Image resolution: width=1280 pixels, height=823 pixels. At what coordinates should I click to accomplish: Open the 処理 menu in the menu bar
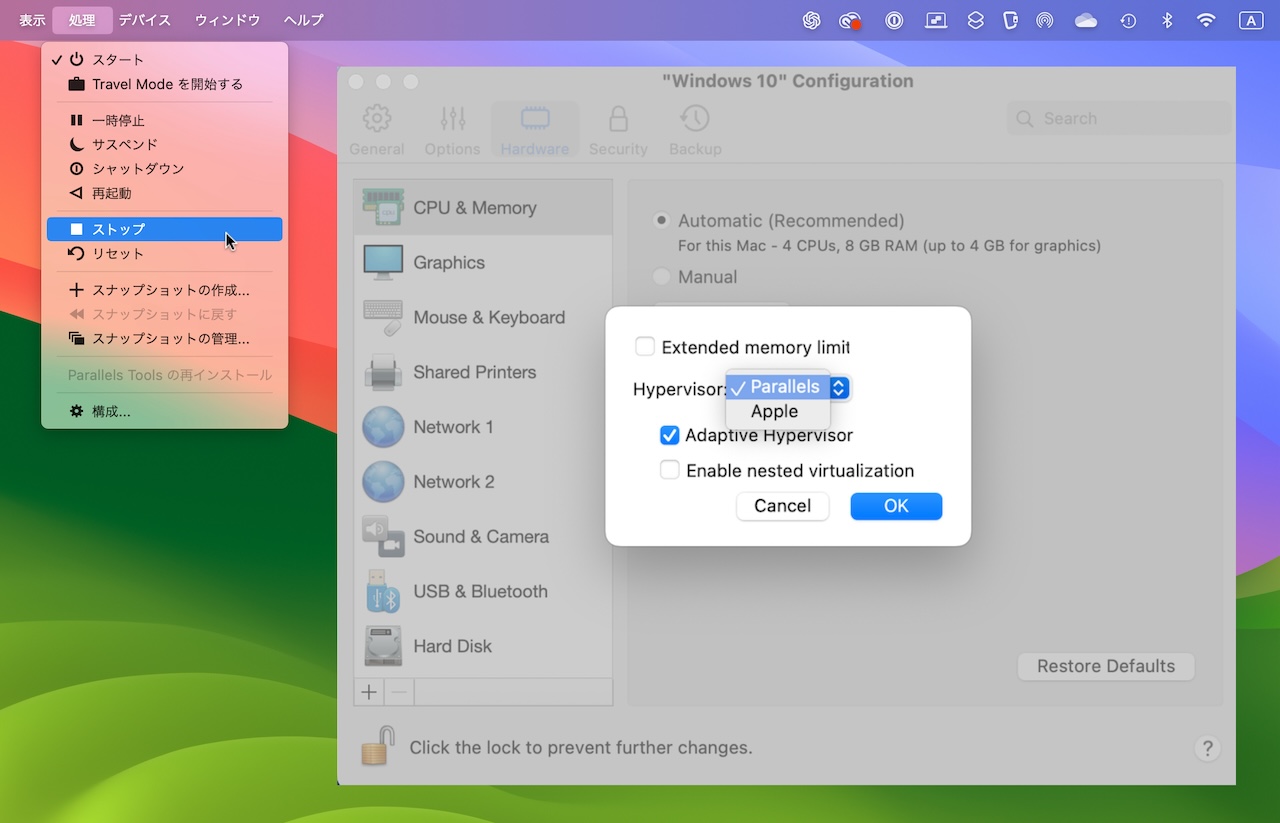82,20
